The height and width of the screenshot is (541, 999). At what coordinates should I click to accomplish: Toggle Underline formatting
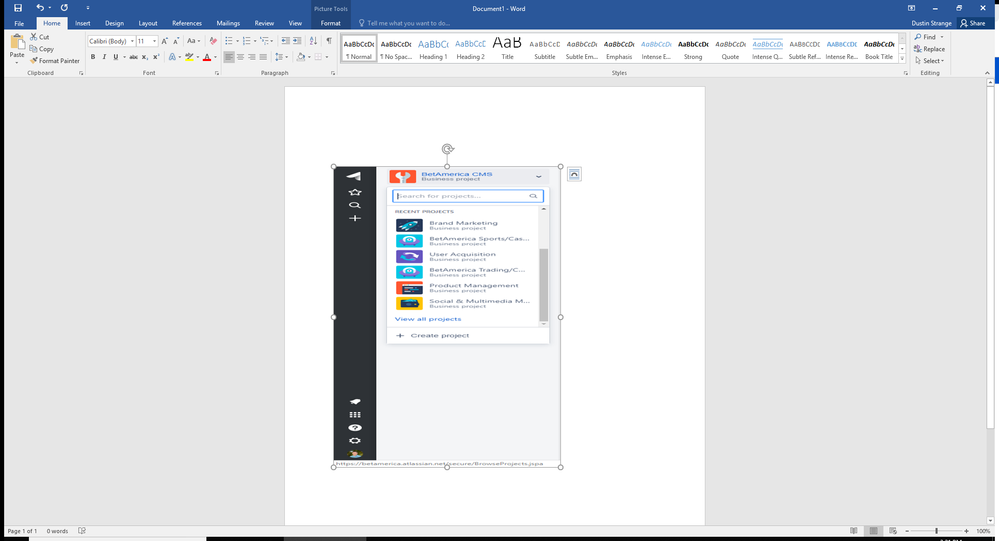coord(115,57)
